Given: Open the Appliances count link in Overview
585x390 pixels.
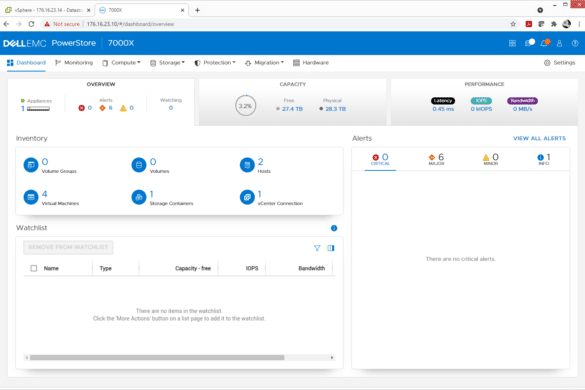Looking at the screenshot, I should pos(23,109).
